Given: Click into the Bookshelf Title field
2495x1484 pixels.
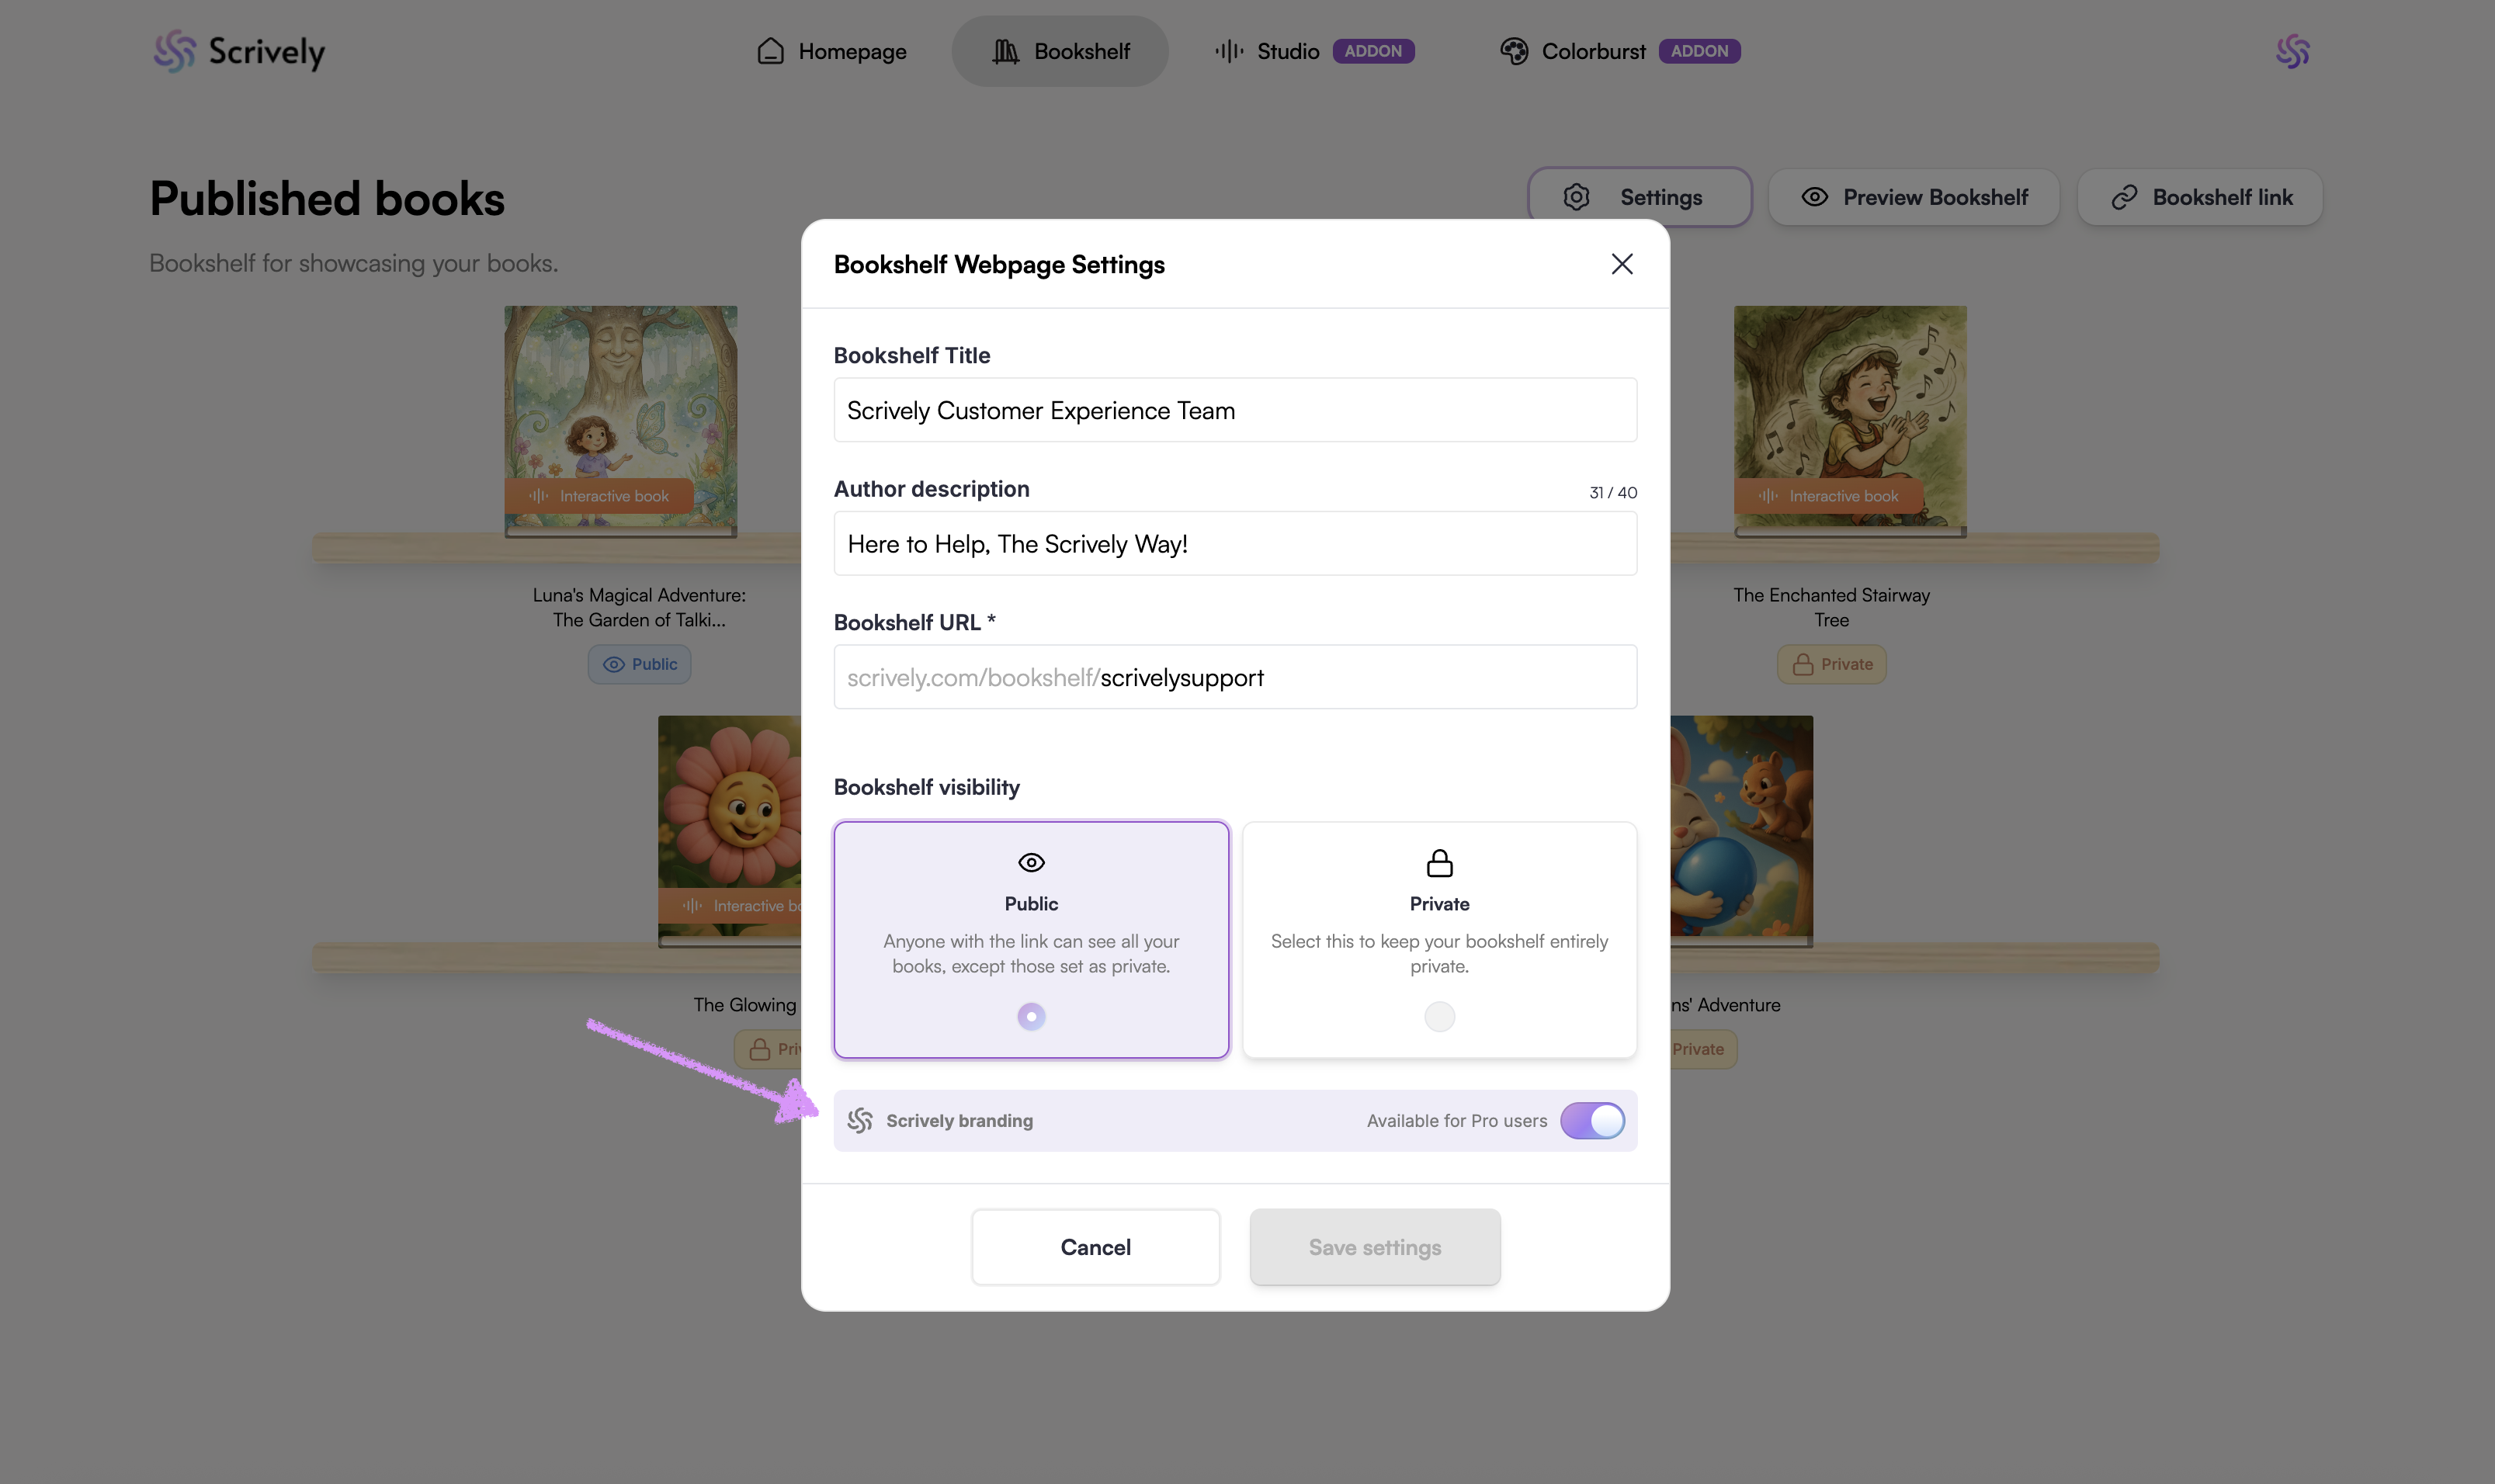Looking at the screenshot, I should pyautogui.click(x=1234, y=410).
